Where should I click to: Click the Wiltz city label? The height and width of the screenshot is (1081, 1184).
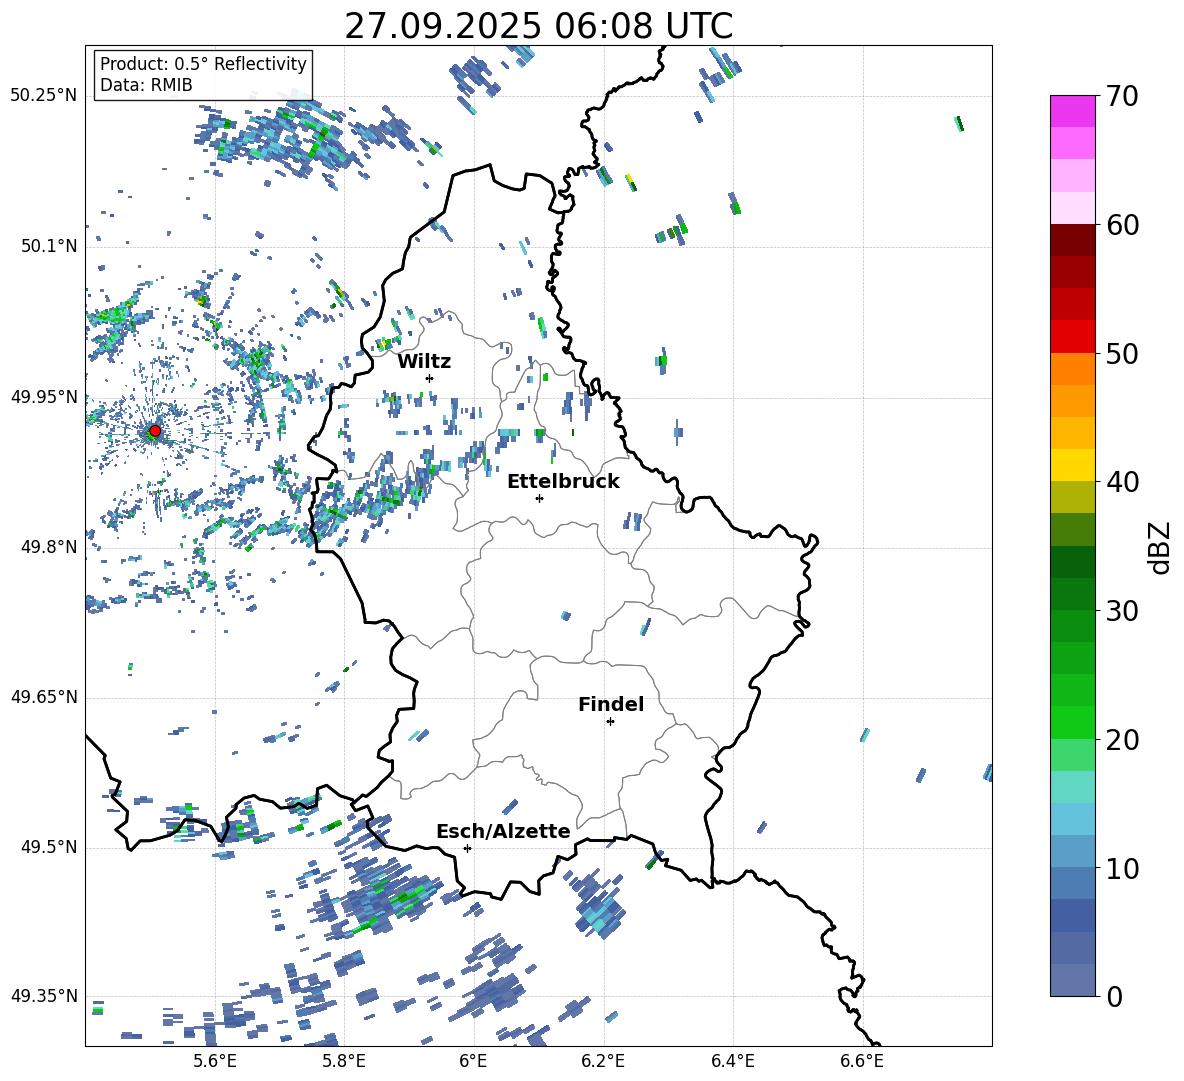click(x=424, y=362)
